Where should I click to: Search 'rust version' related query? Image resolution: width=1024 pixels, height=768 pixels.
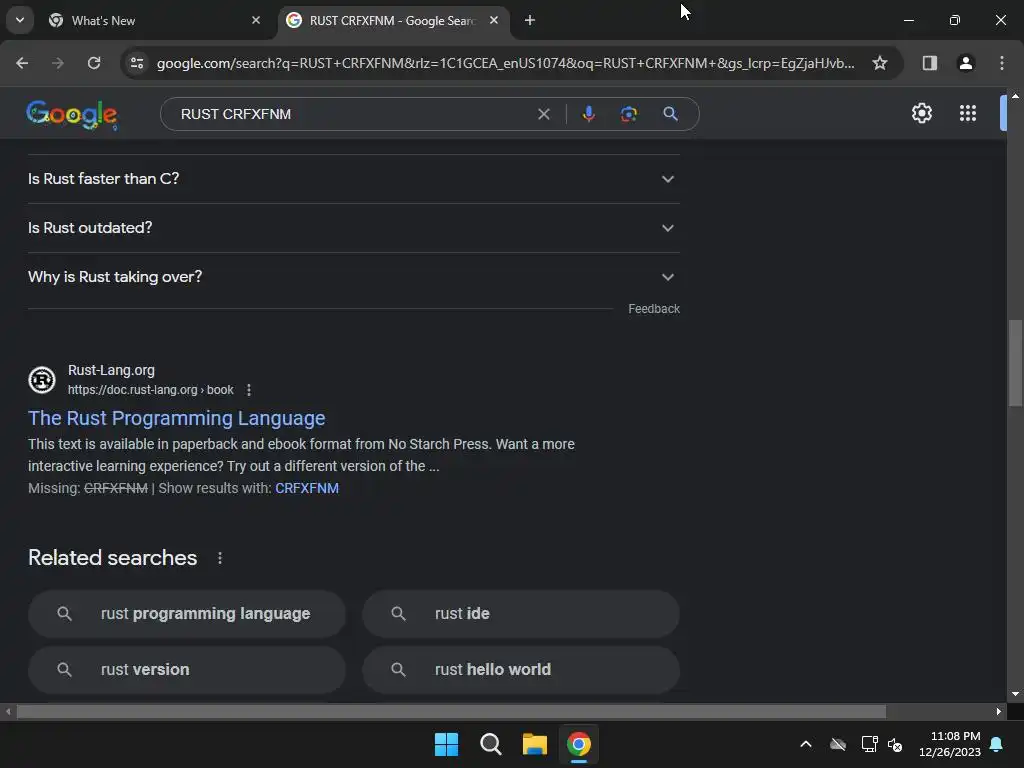click(187, 670)
